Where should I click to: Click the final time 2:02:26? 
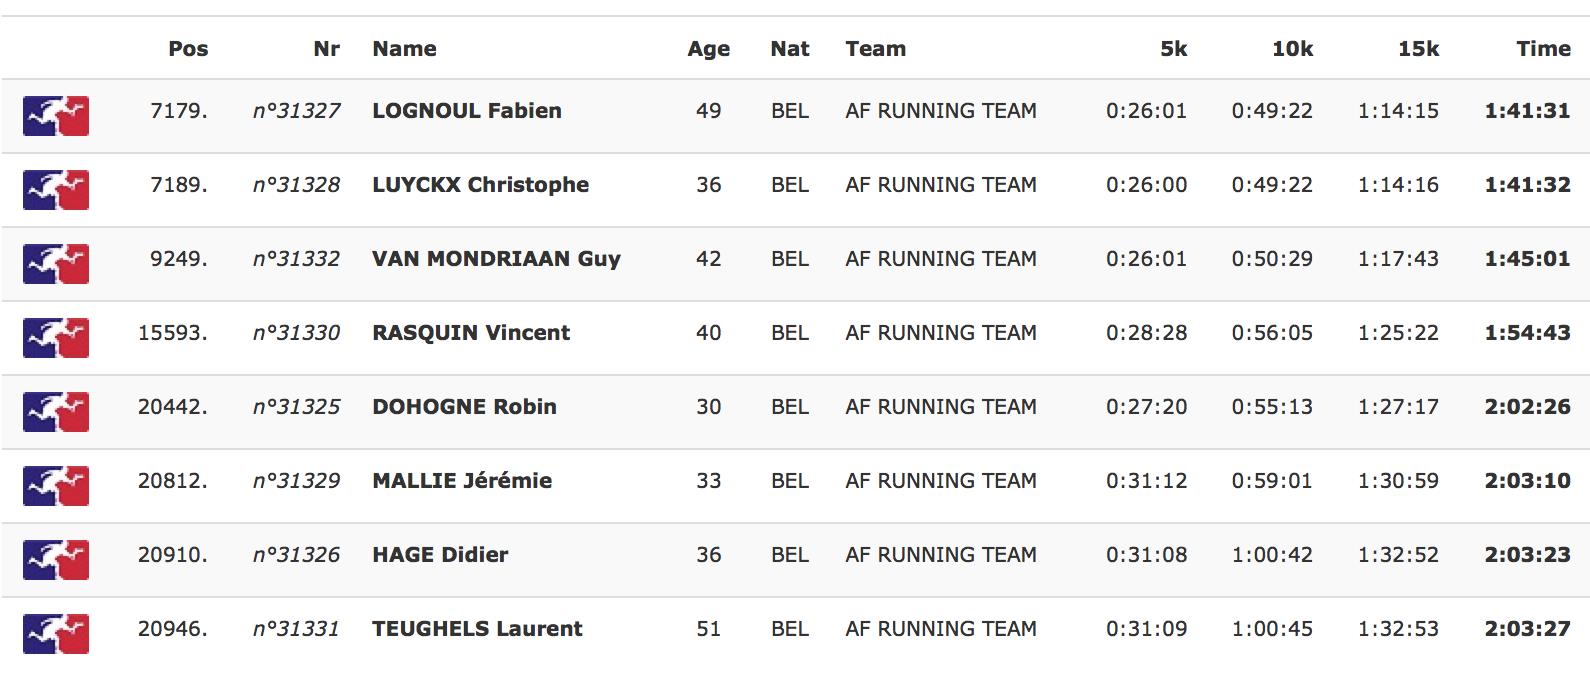click(x=1527, y=407)
